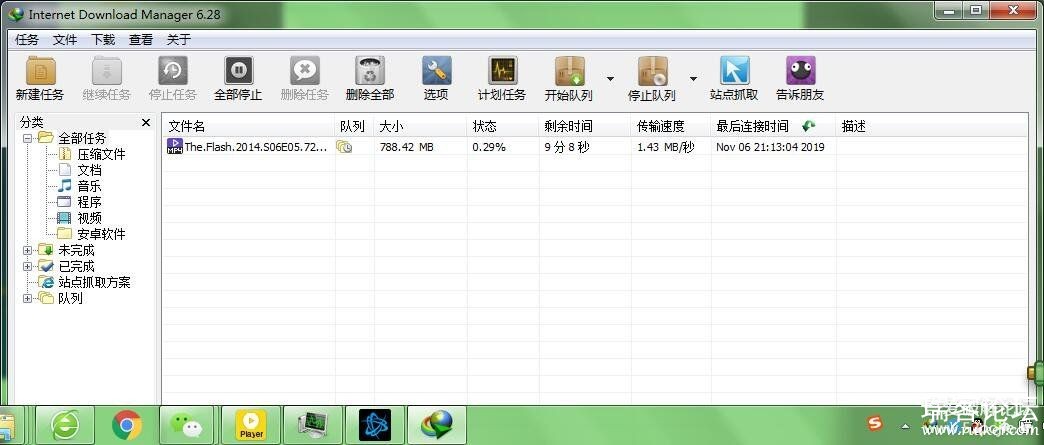The height and width of the screenshot is (445, 1044).
Task: Select 已完成 folder label
Action: [77, 266]
